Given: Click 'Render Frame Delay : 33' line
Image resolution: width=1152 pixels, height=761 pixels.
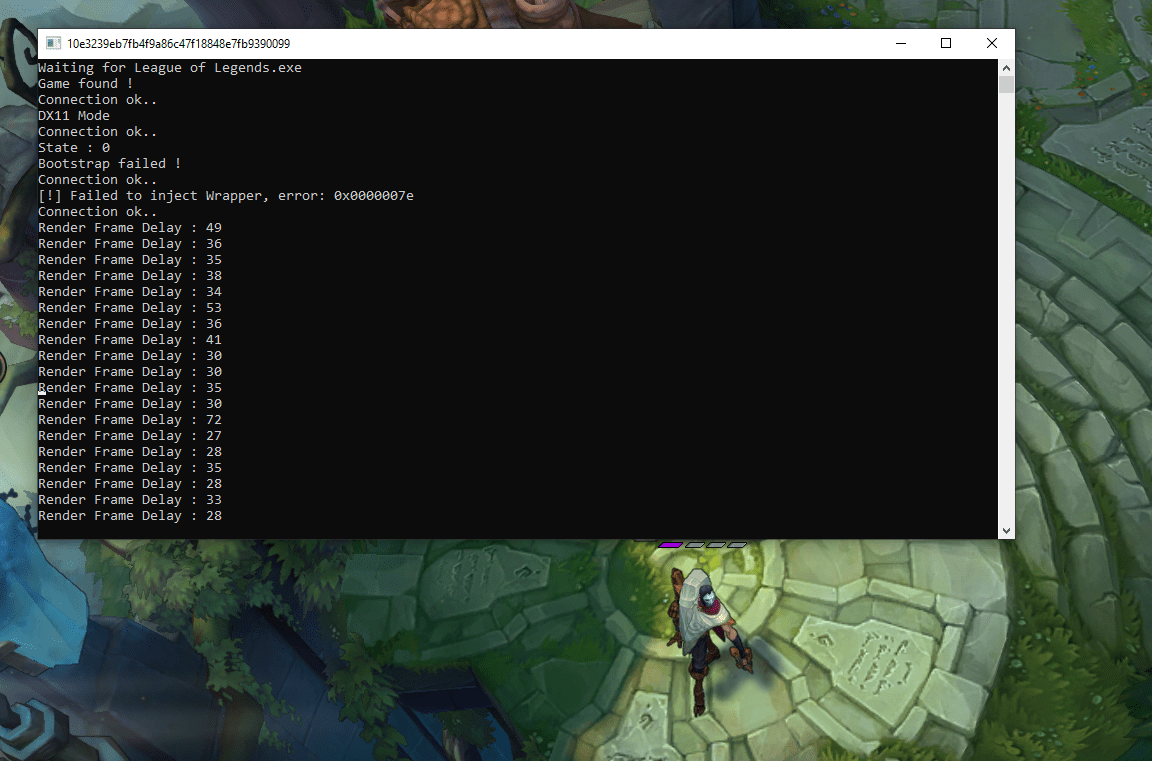Looking at the screenshot, I should [x=129, y=499].
